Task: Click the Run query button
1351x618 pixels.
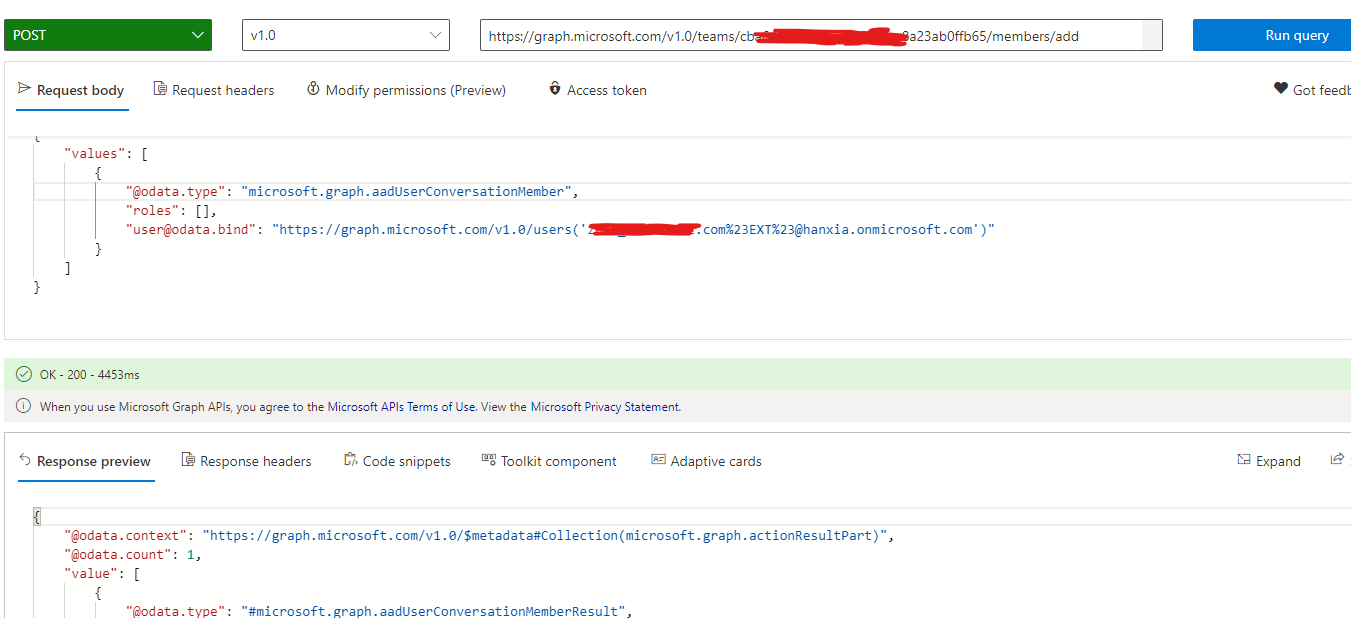Action: point(1272,35)
